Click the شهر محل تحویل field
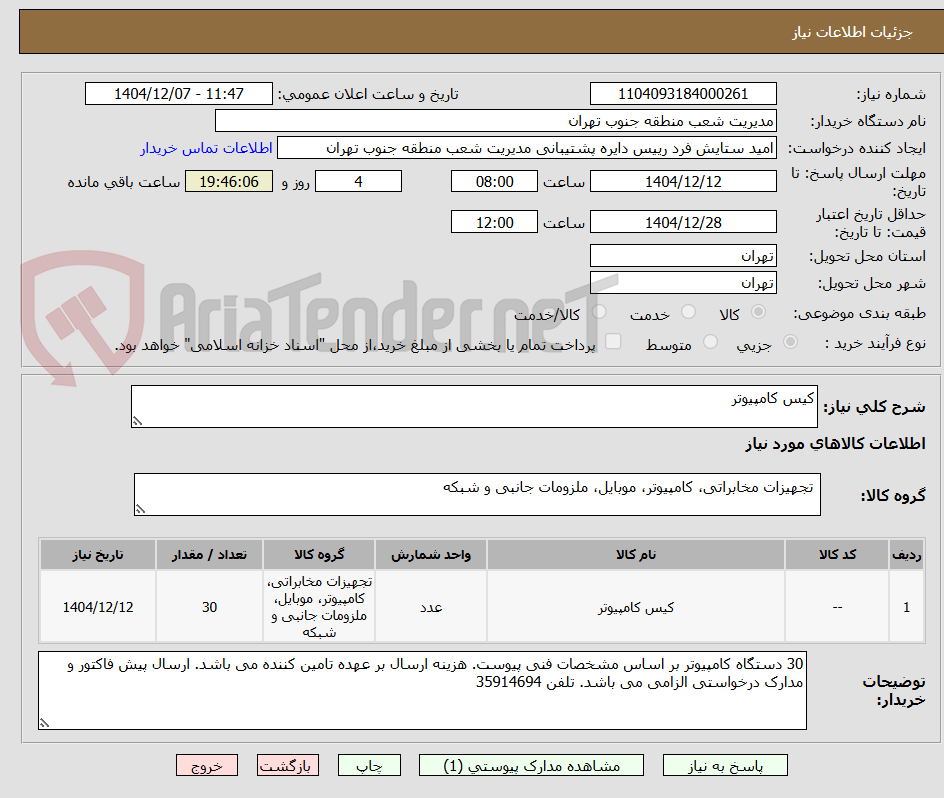This screenshot has height=798, width=944. click(683, 282)
